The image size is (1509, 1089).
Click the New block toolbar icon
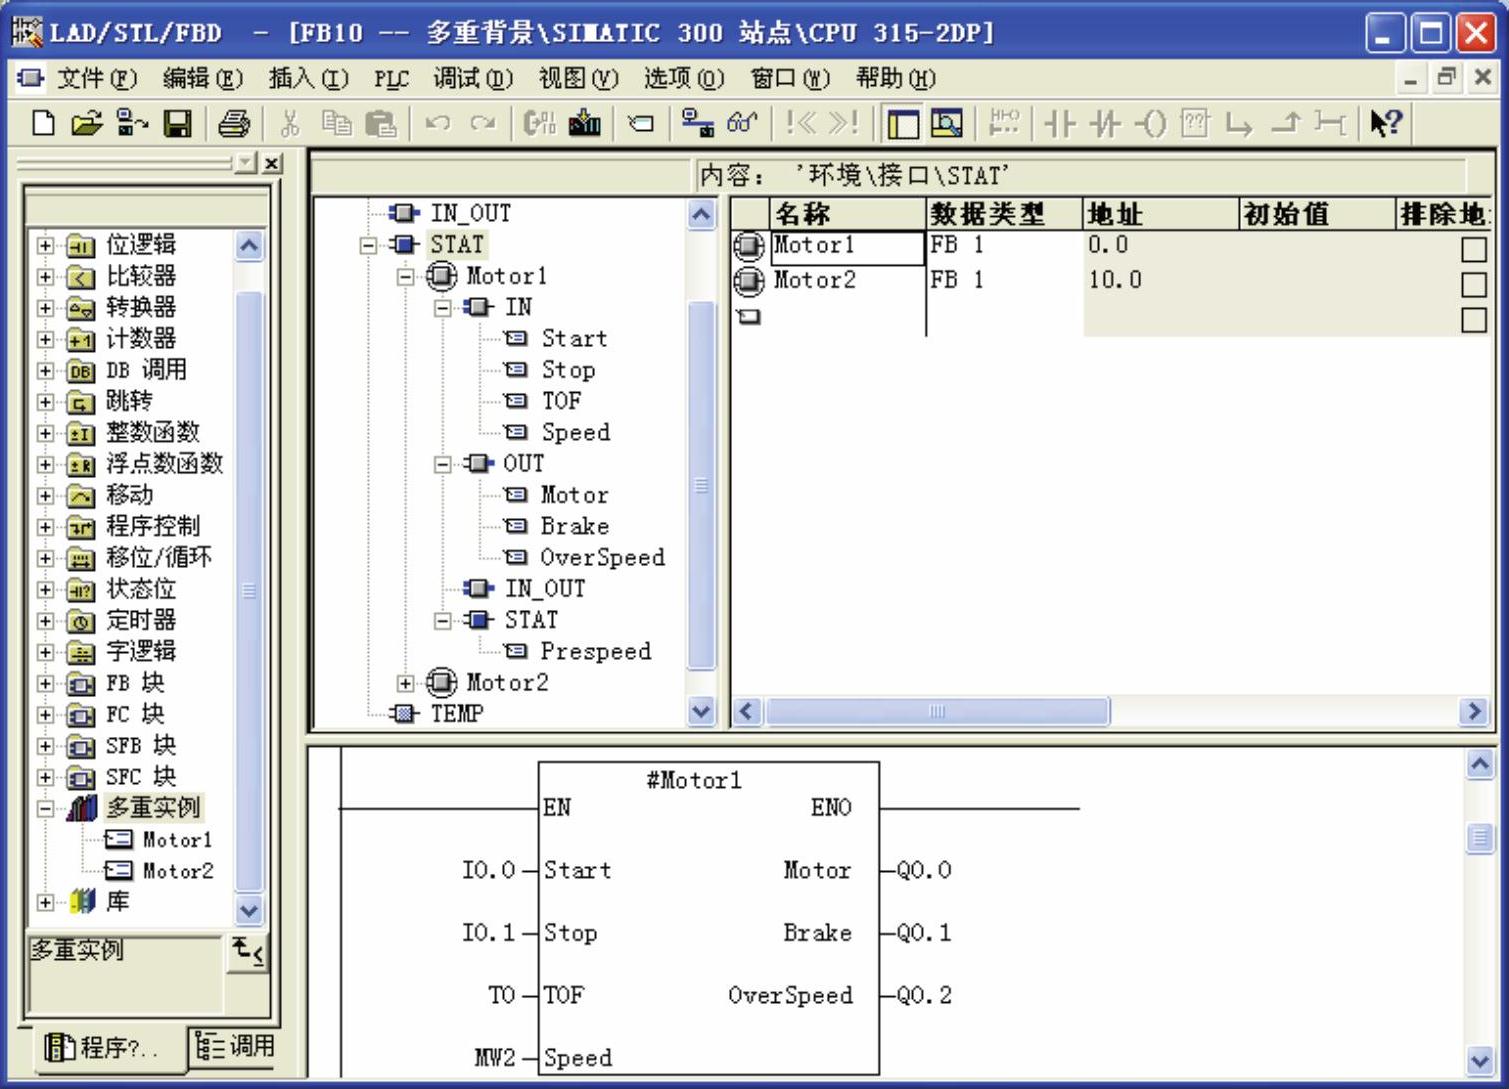point(43,123)
